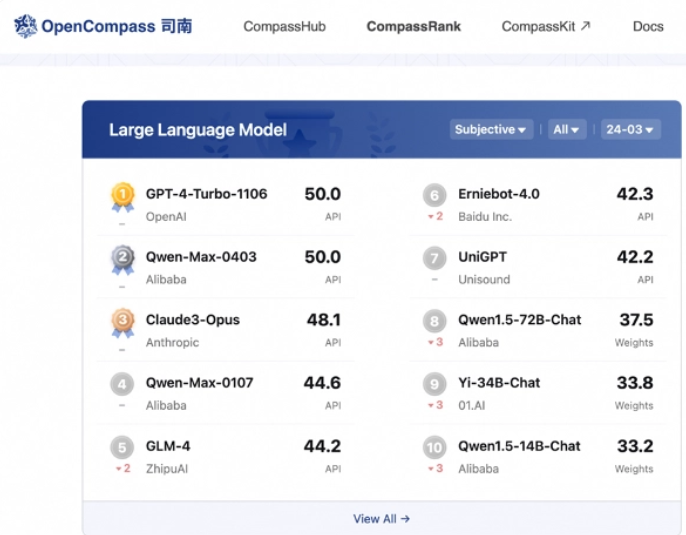
Task: Open the 24-03 date dropdown
Action: tap(630, 129)
